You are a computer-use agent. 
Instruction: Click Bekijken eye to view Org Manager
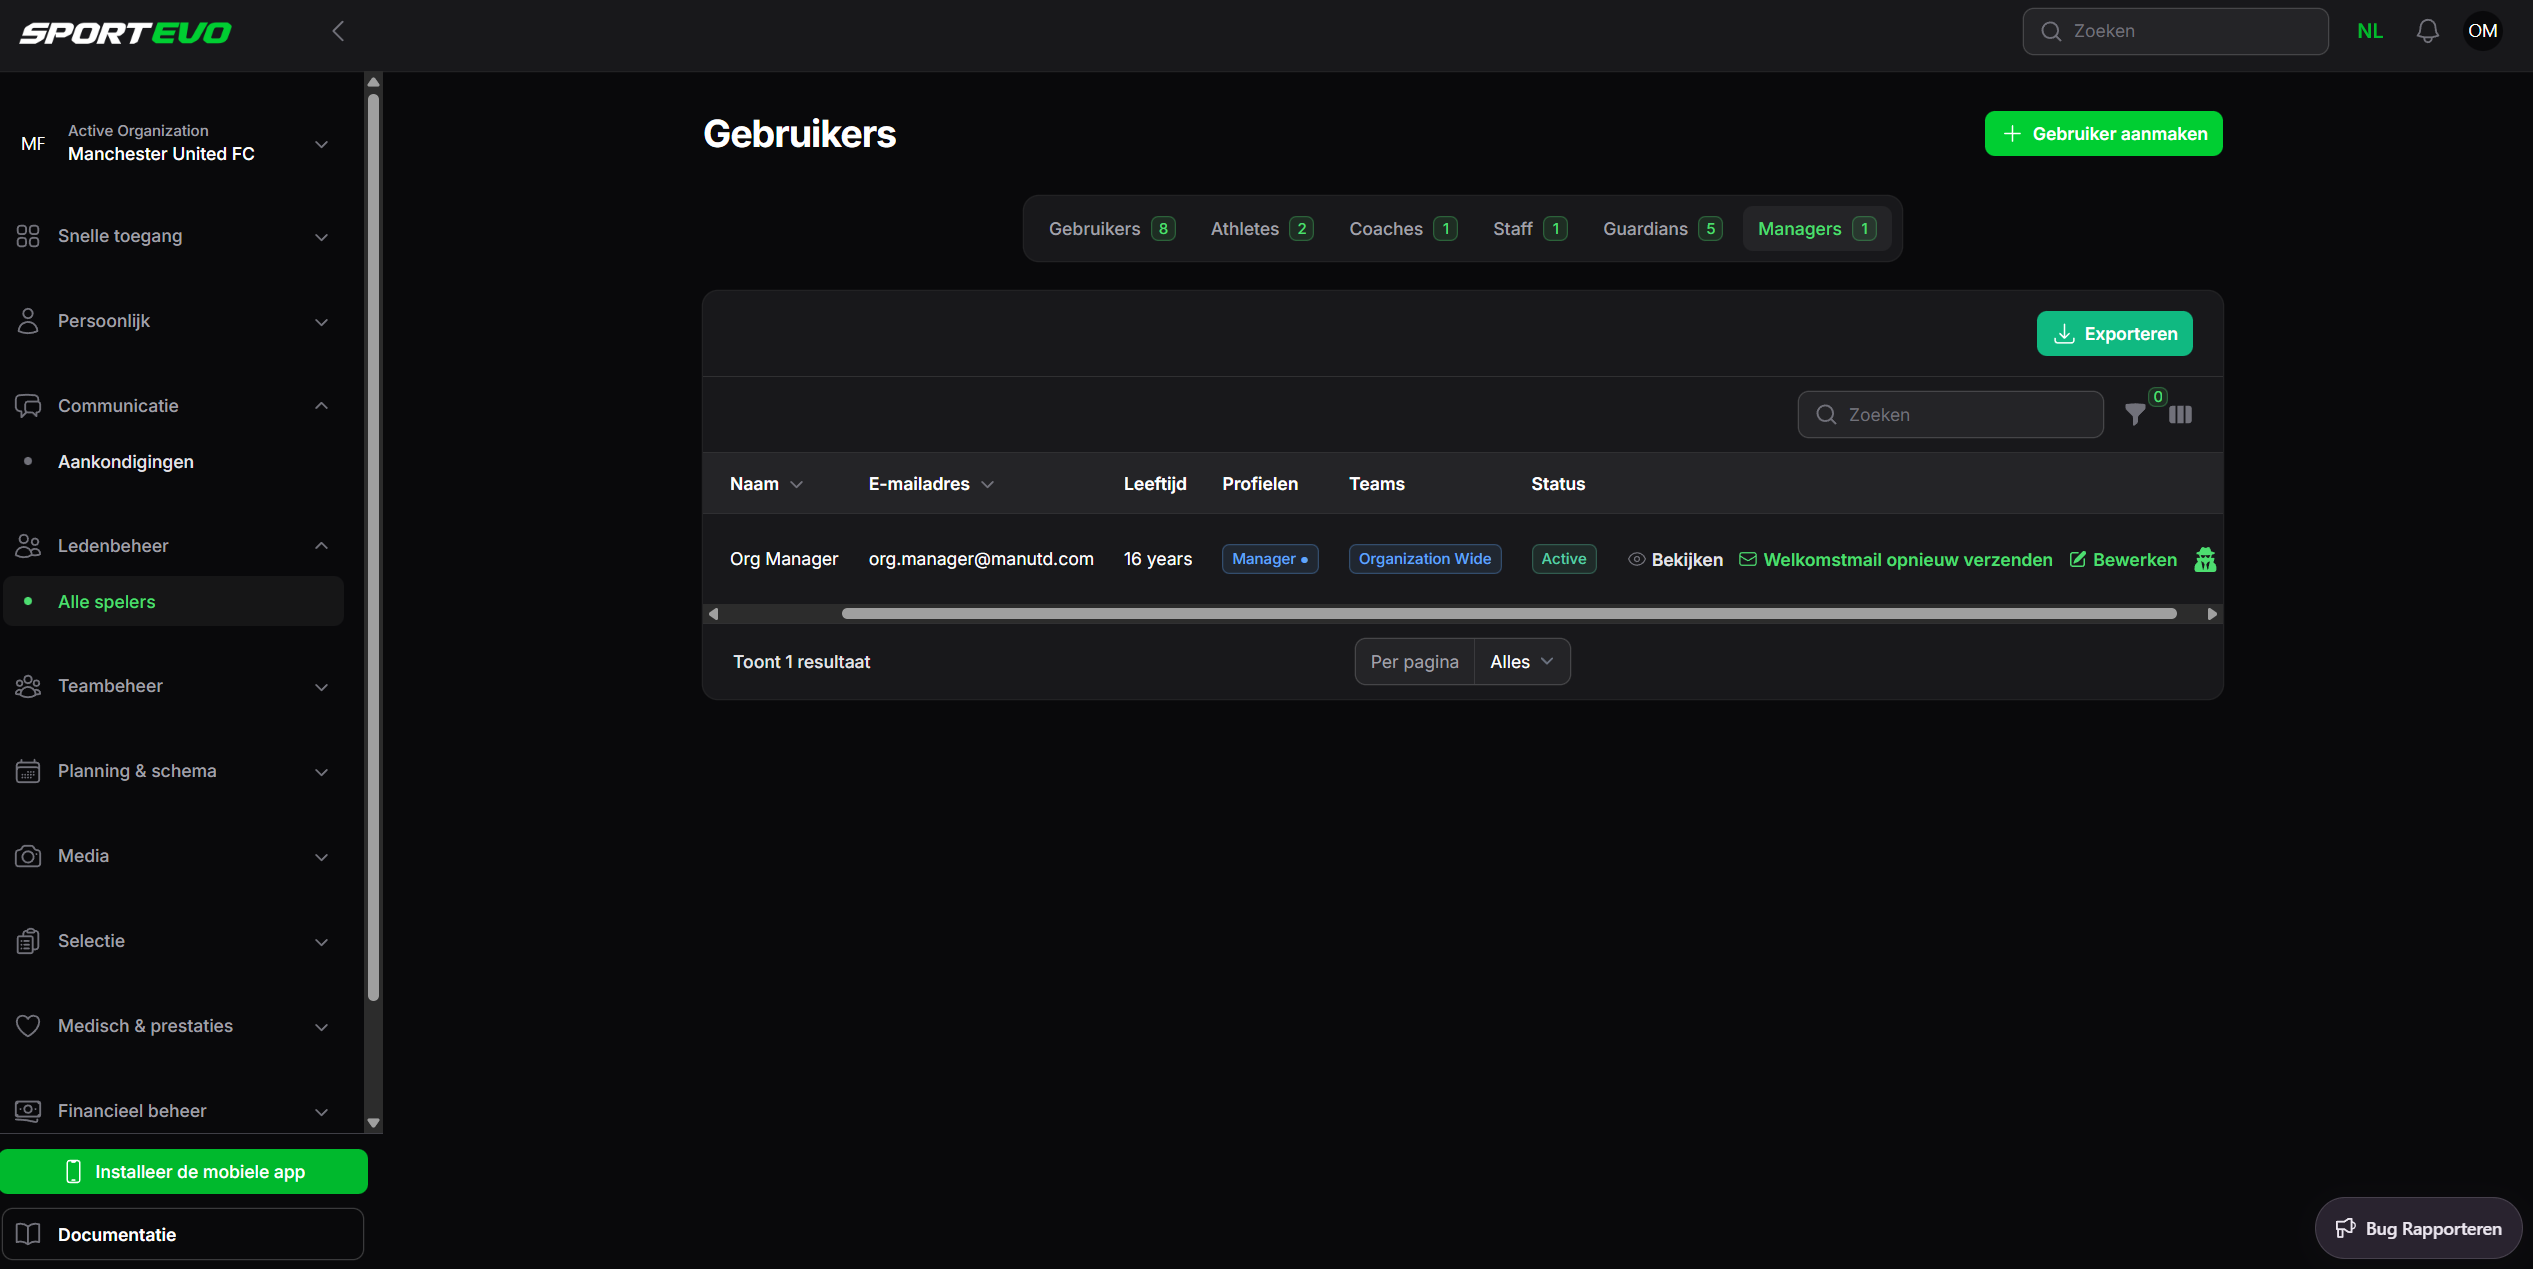tap(1675, 560)
